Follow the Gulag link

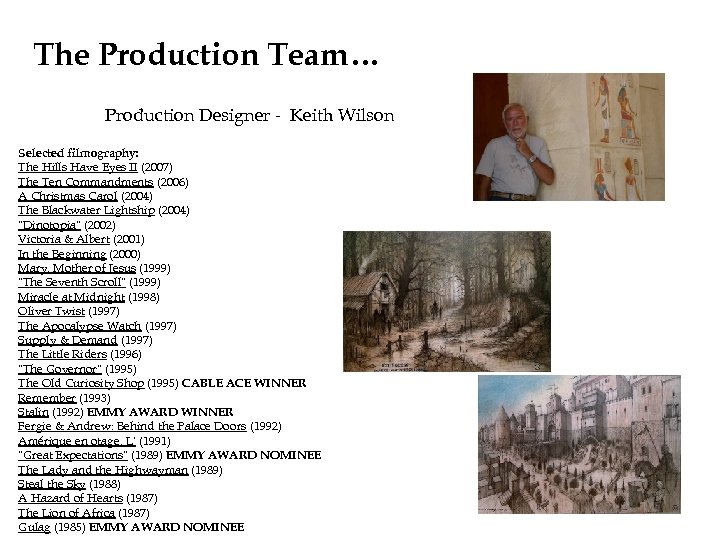(34, 527)
